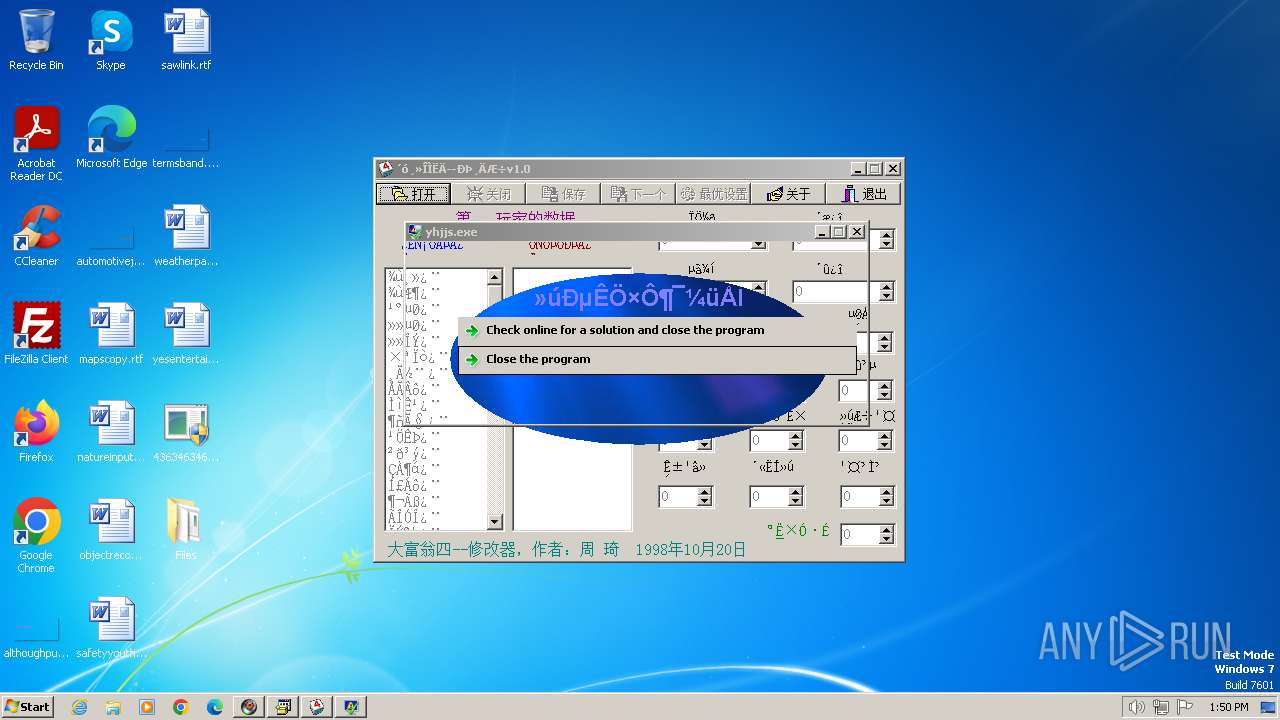1280x720 pixels.
Task: Open the Recycle Bin desktop icon
Action: click(36, 40)
